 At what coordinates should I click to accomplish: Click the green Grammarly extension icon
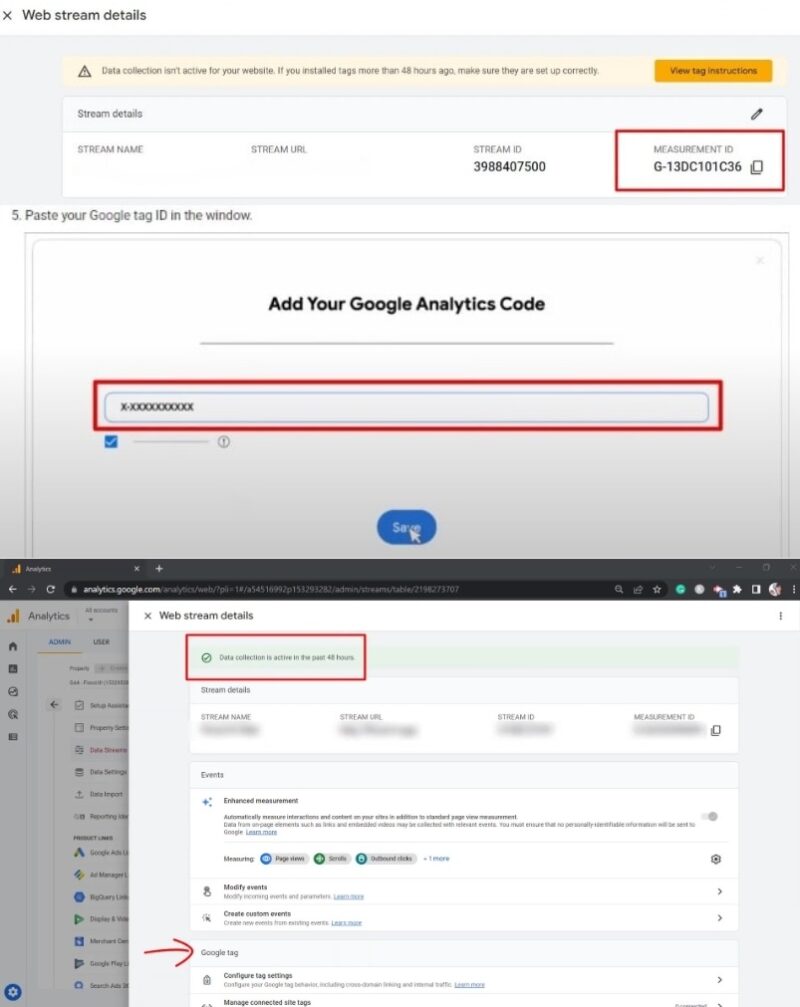click(x=681, y=589)
